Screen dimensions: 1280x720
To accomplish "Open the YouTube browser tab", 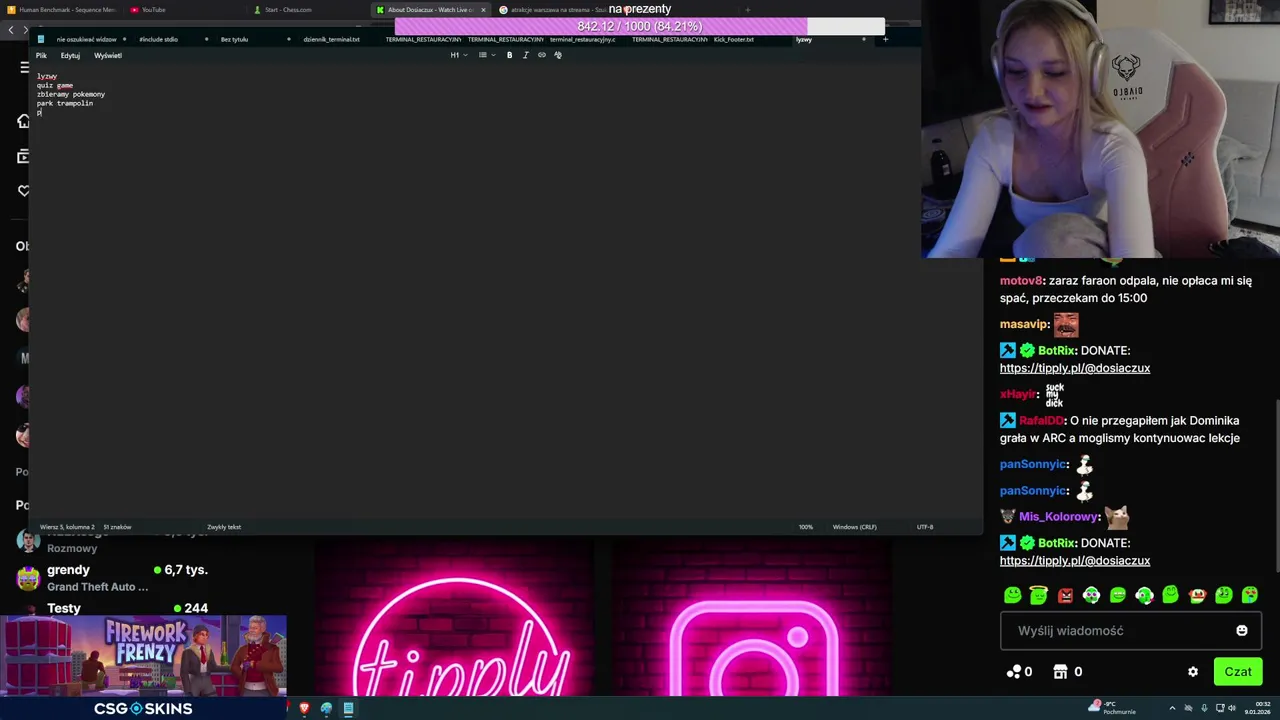I will 153,10.
